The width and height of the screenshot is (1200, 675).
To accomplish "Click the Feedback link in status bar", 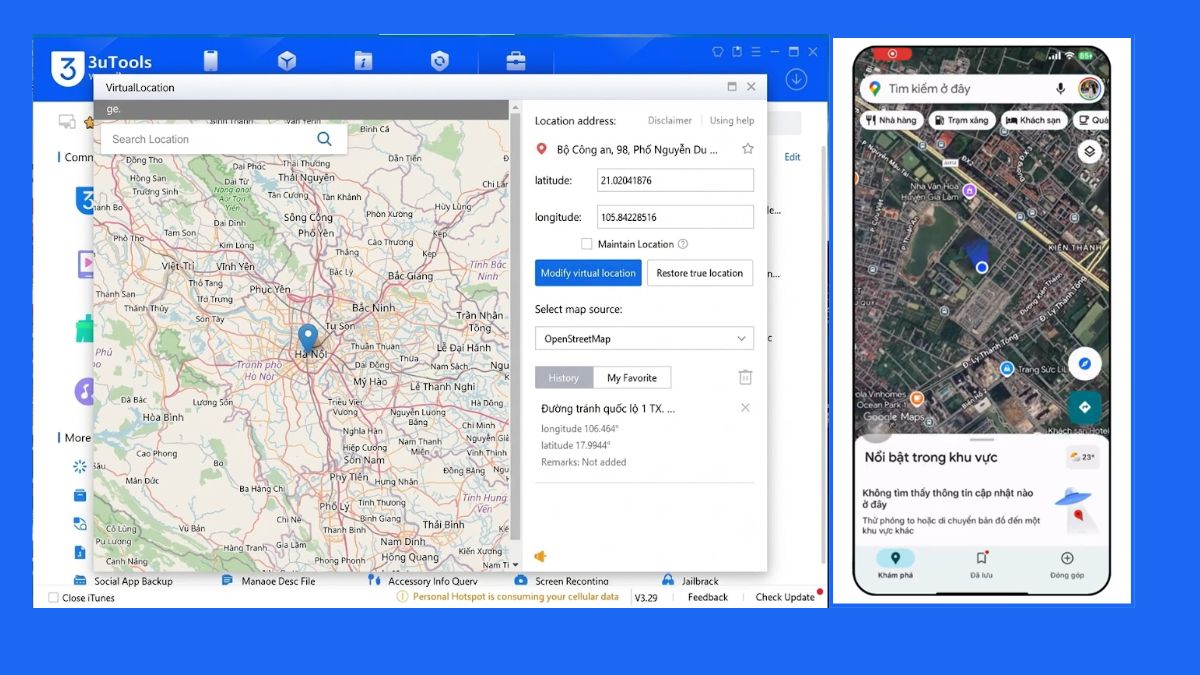I will tap(707, 598).
